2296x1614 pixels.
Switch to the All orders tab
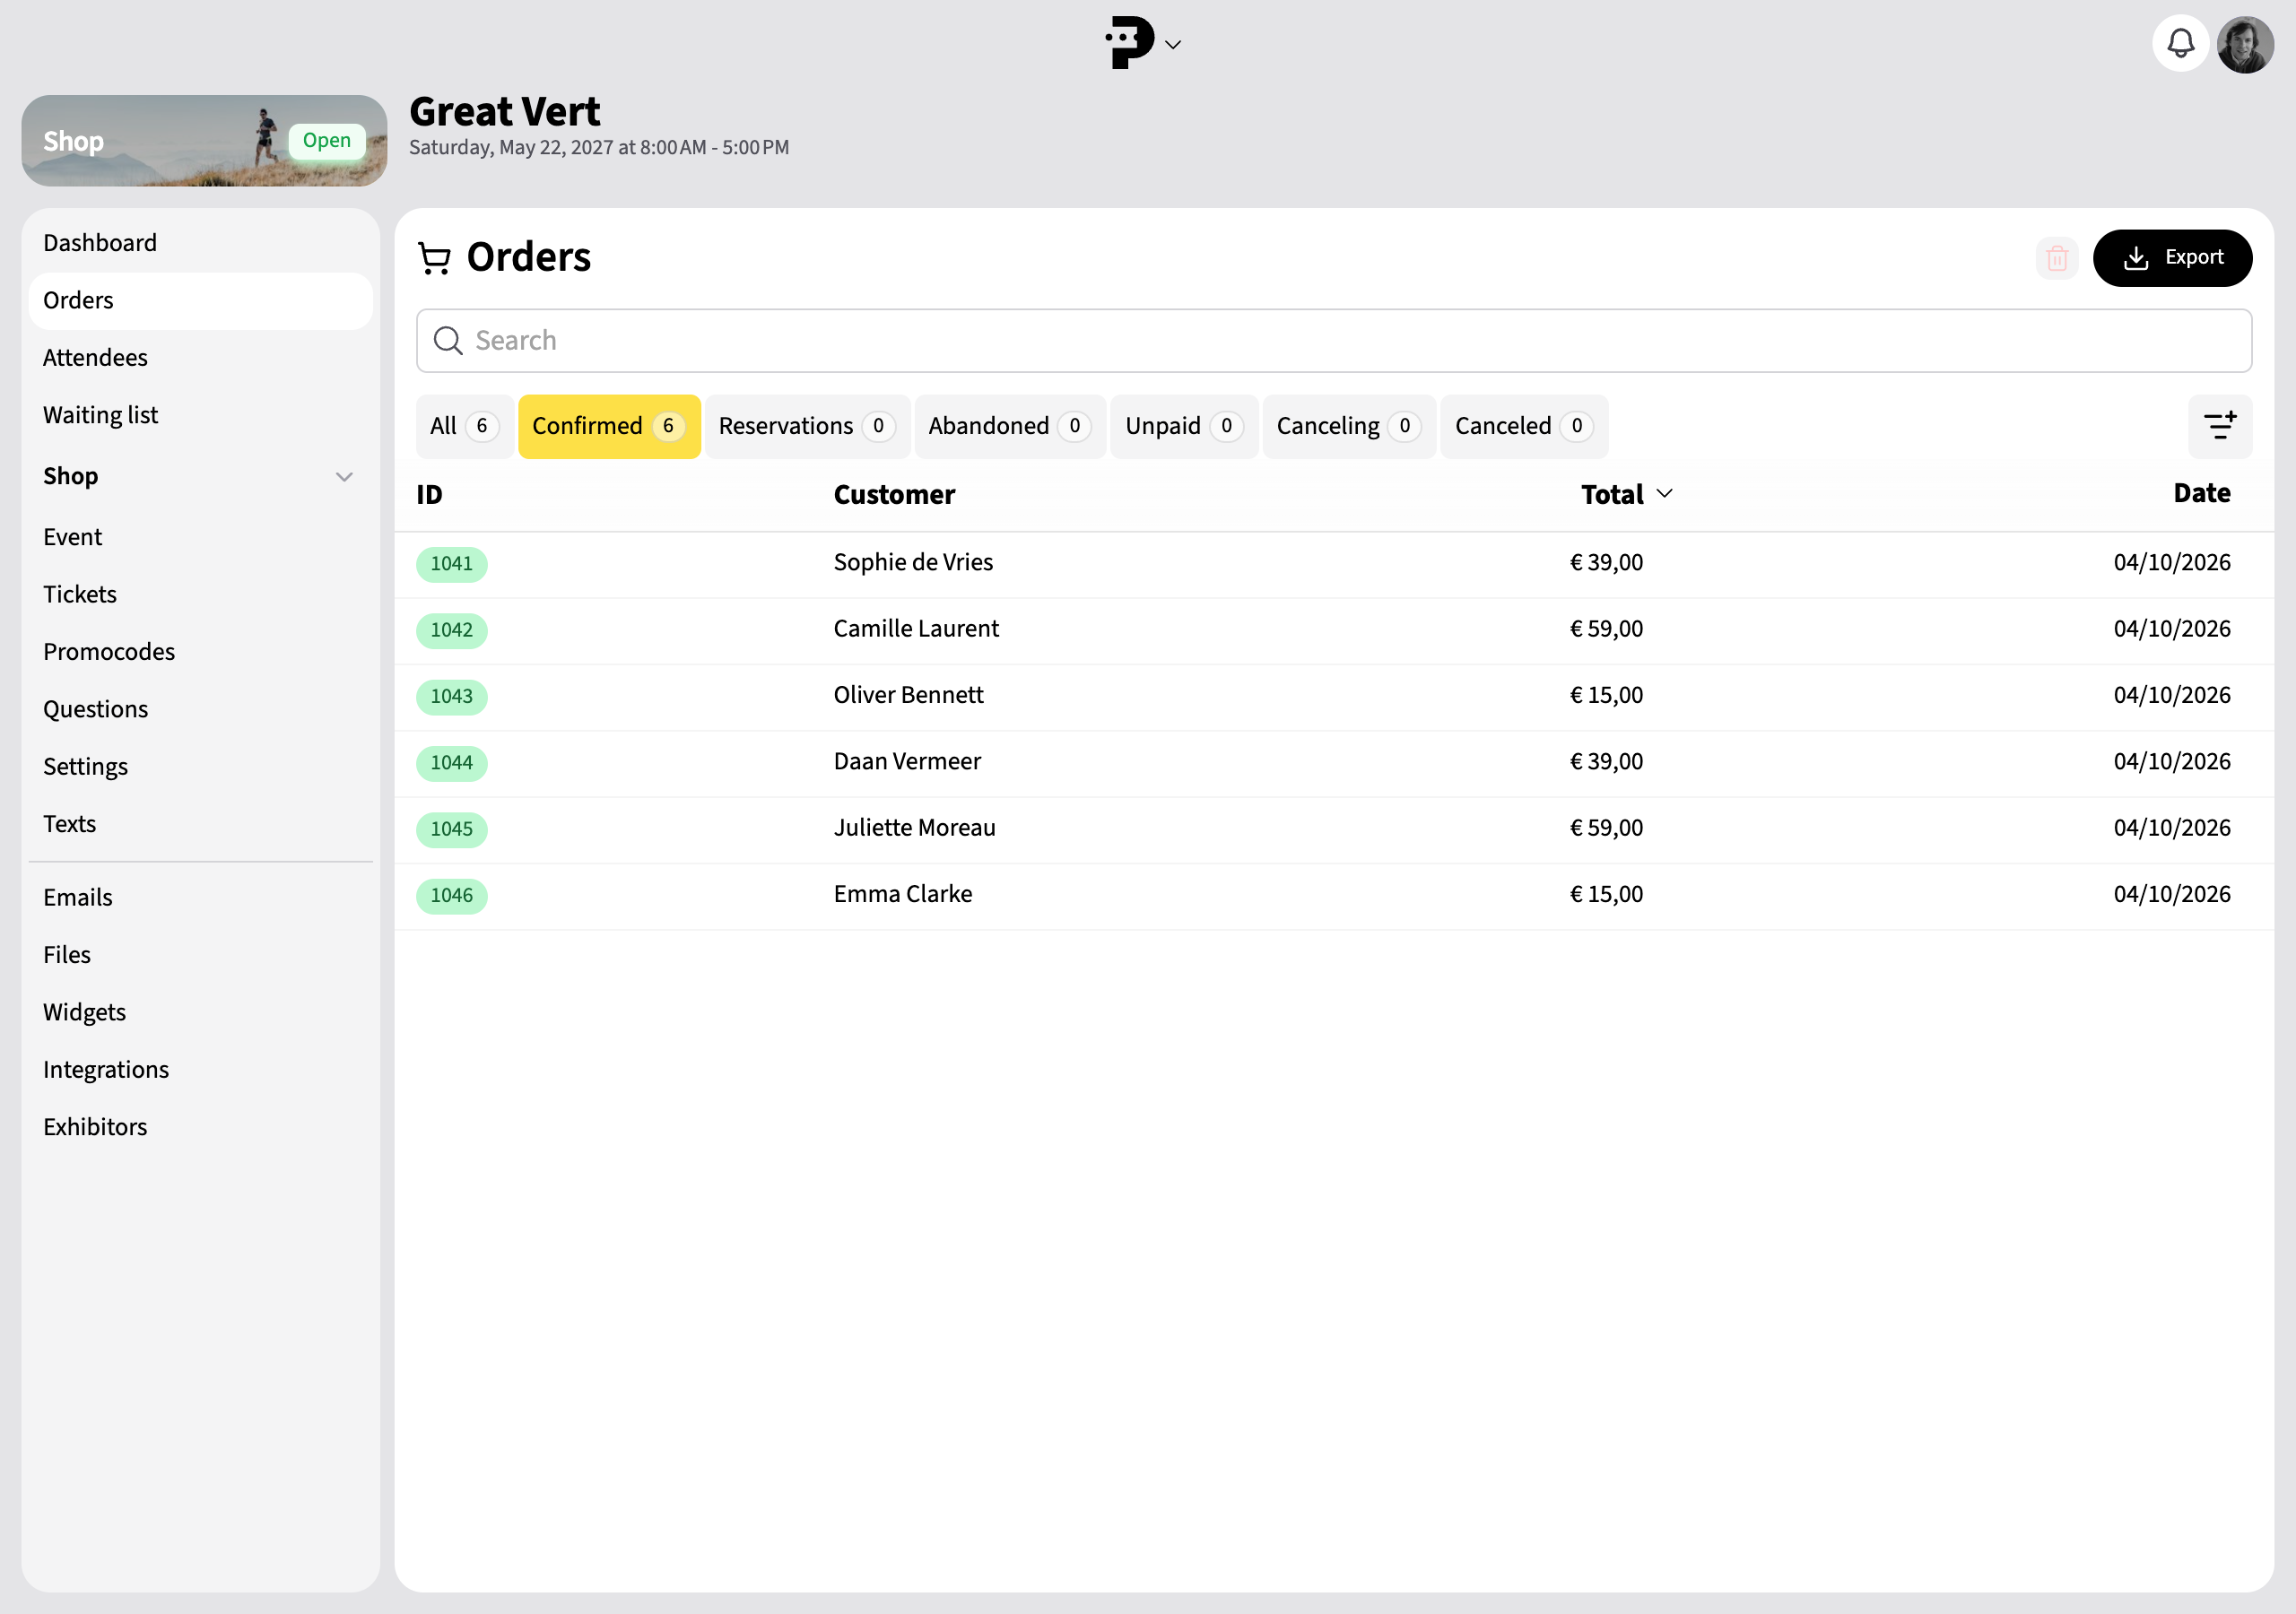click(x=464, y=427)
